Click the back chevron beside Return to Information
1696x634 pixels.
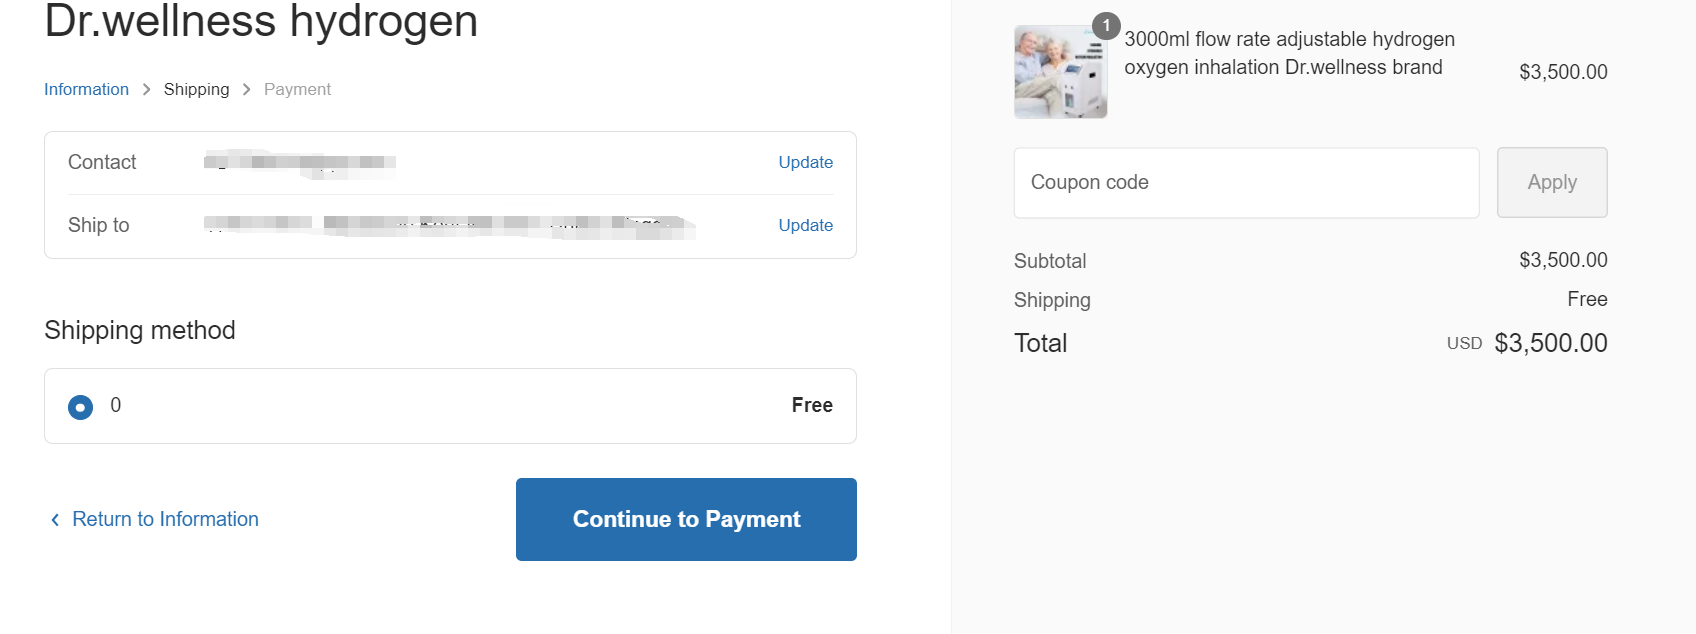[55, 519]
